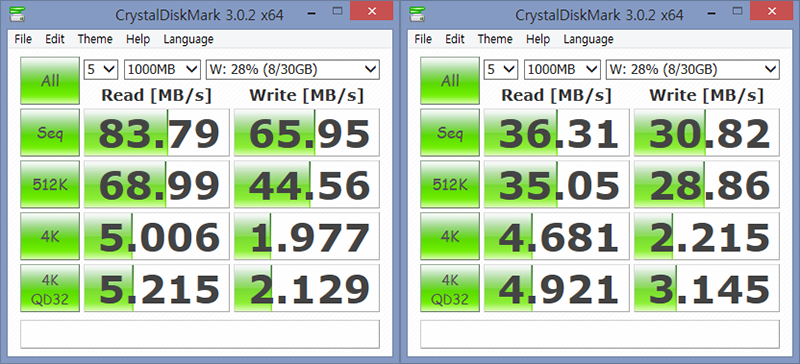Click the comment field in left window
Viewport: 800px width, 364px height.
[200, 334]
